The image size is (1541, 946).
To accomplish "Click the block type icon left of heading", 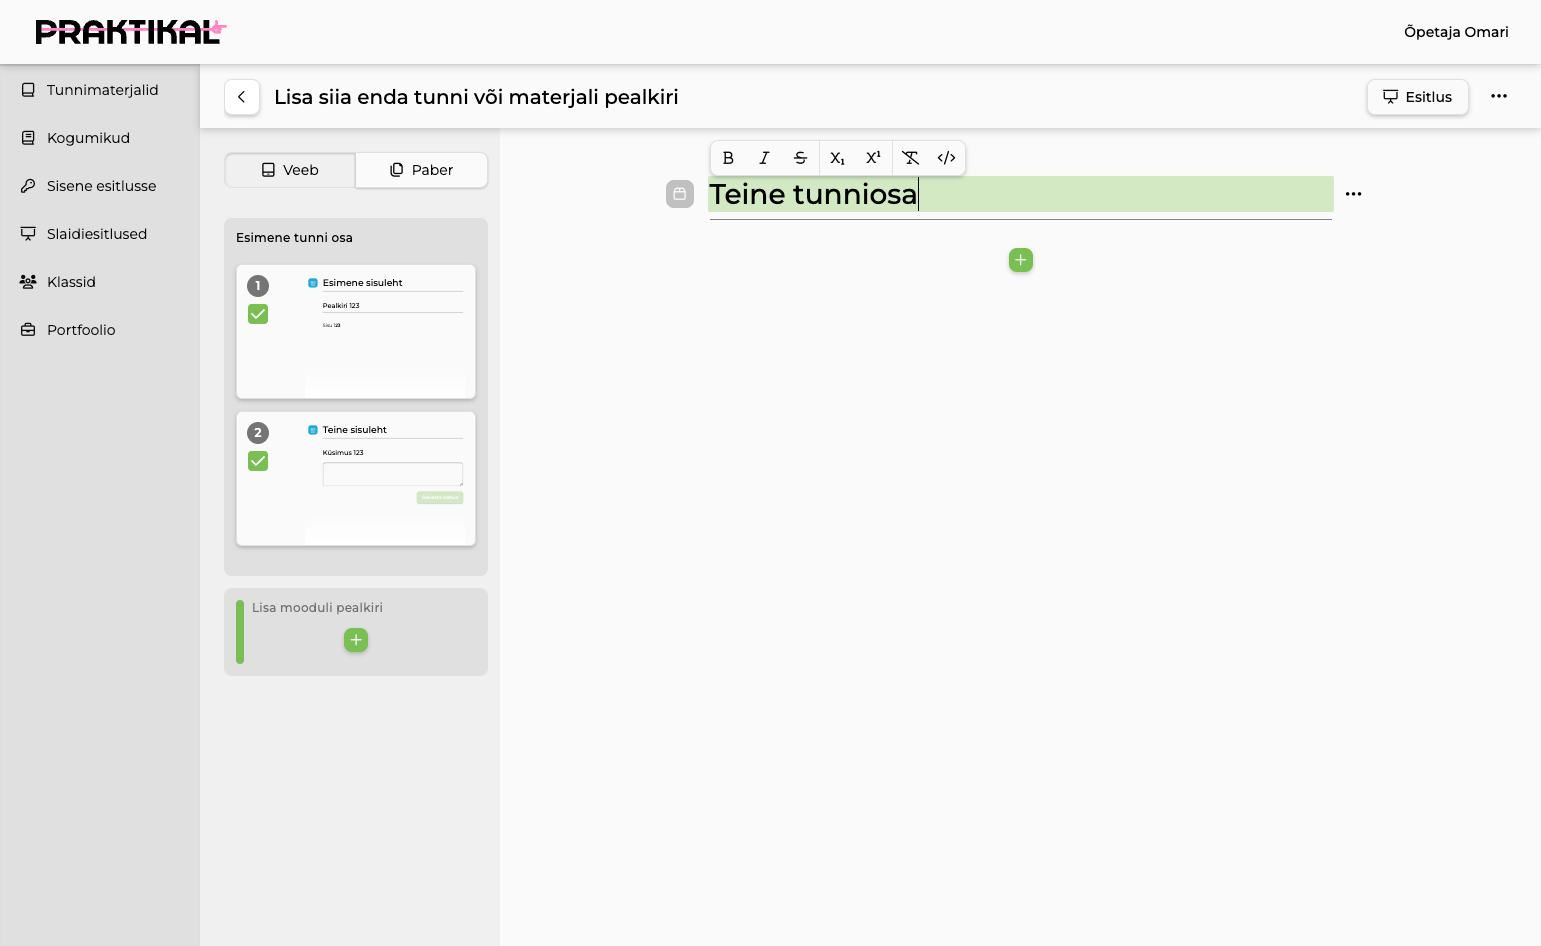I will point(680,194).
